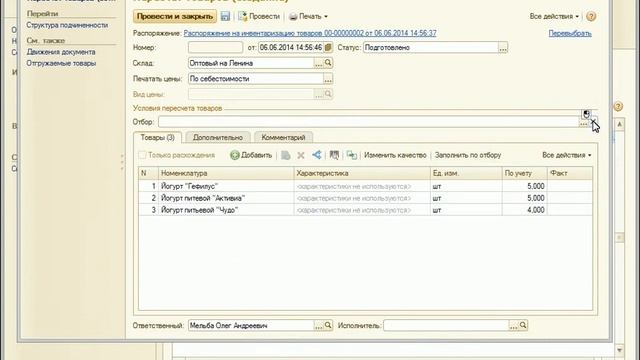Select row Йогурт "Гефилус"

(365, 186)
